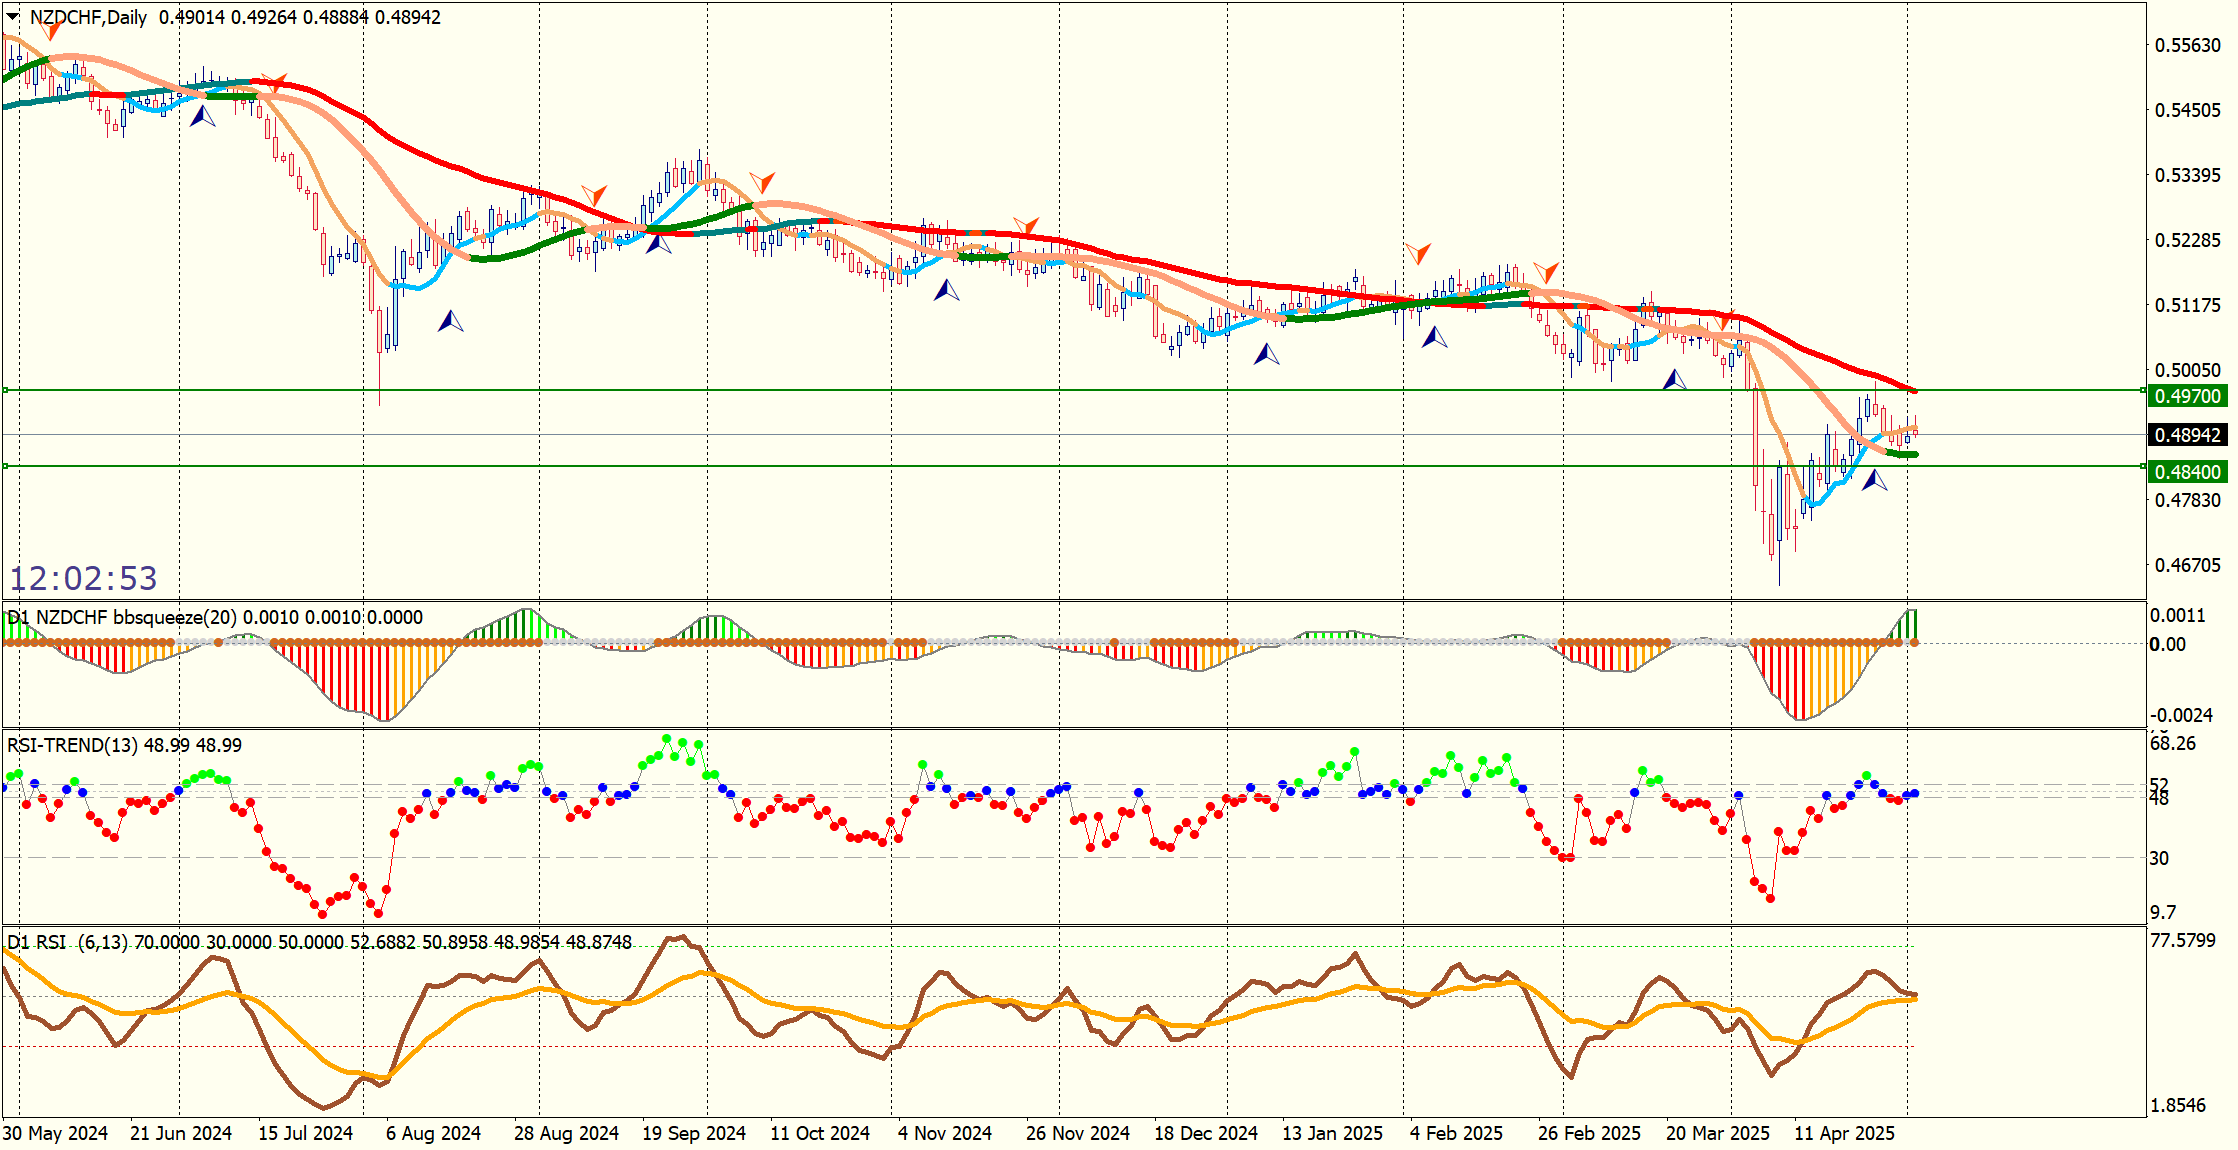Click the orange sell arrow near 20 Mar 2025
Viewport: 2238px width, 1150px height.
click(x=1724, y=321)
